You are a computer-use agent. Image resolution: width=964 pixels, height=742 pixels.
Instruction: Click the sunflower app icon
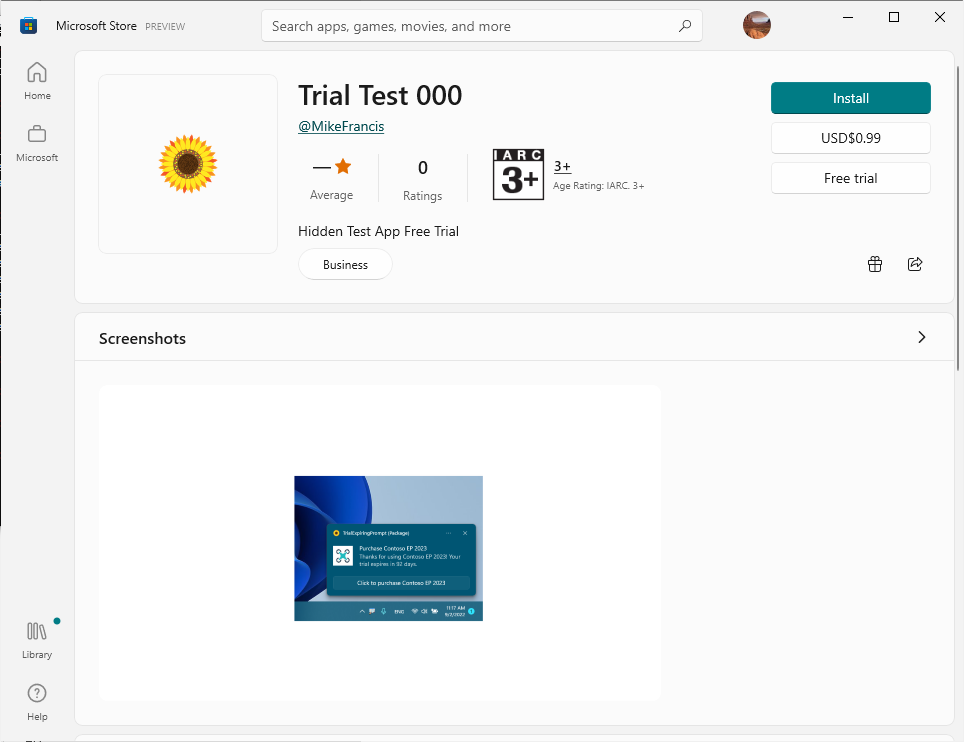point(188,164)
